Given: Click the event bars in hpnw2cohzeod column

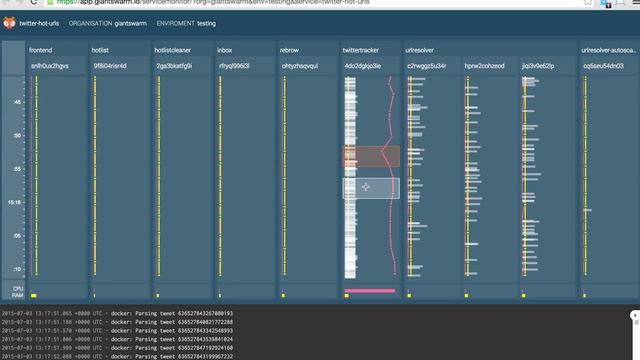Looking at the screenshot, I should tap(473, 176).
